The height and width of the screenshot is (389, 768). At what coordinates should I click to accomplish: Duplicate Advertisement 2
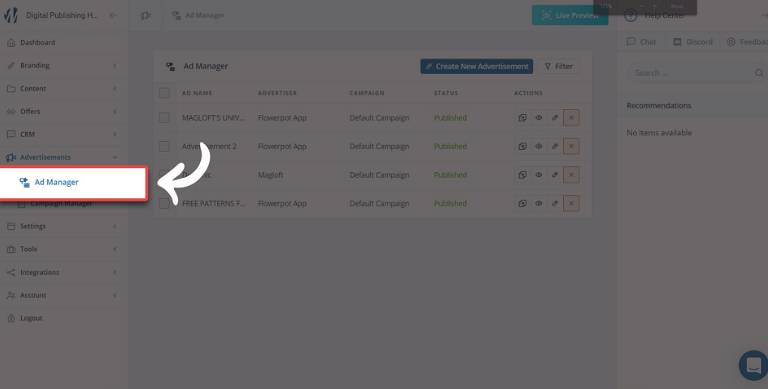coord(523,146)
